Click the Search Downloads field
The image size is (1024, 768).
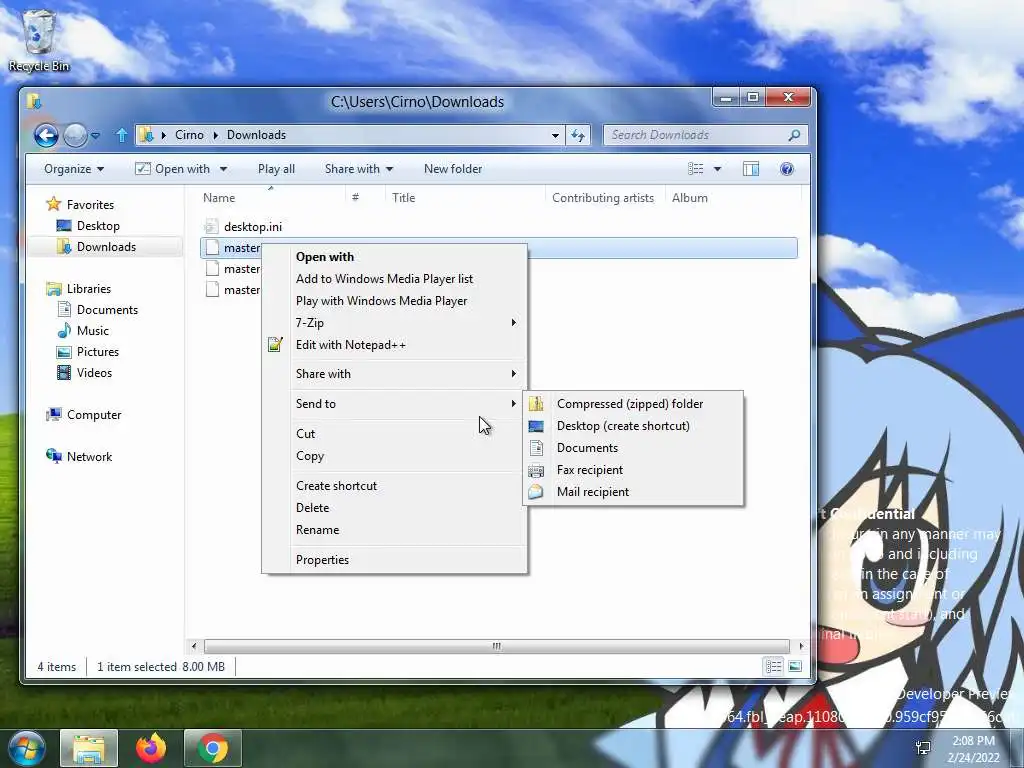705,135
